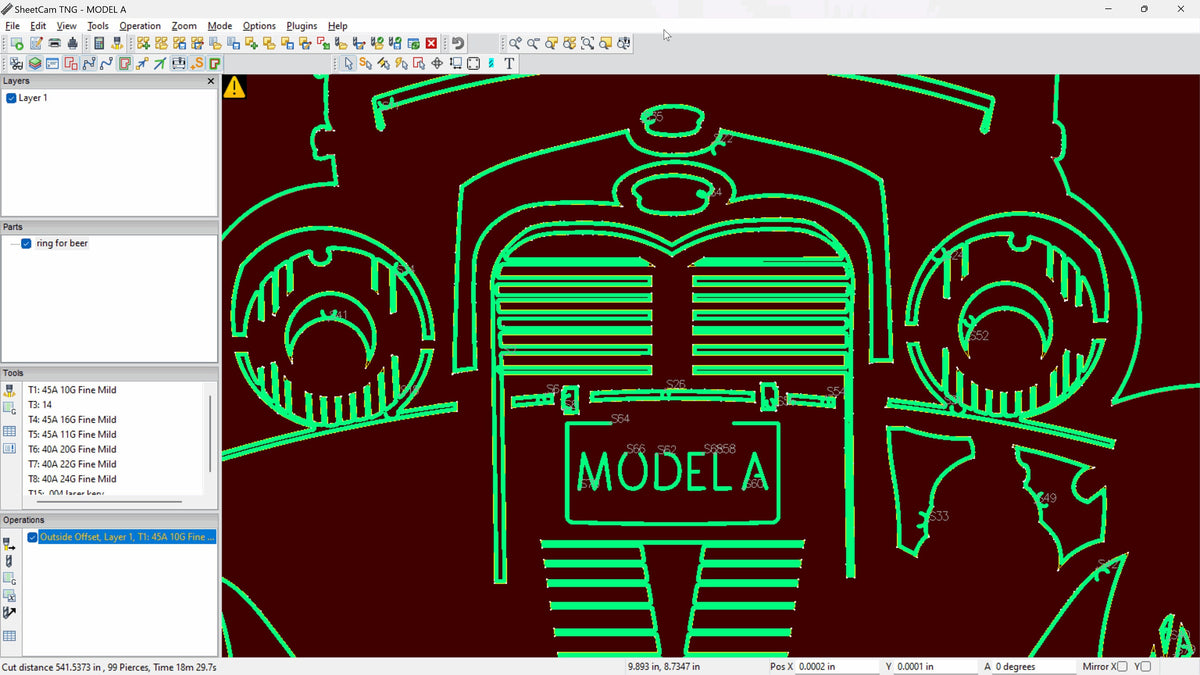Click the orange S with plus toolbar icon
The width and height of the screenshot is (1200, 675).
click(197, 63)
